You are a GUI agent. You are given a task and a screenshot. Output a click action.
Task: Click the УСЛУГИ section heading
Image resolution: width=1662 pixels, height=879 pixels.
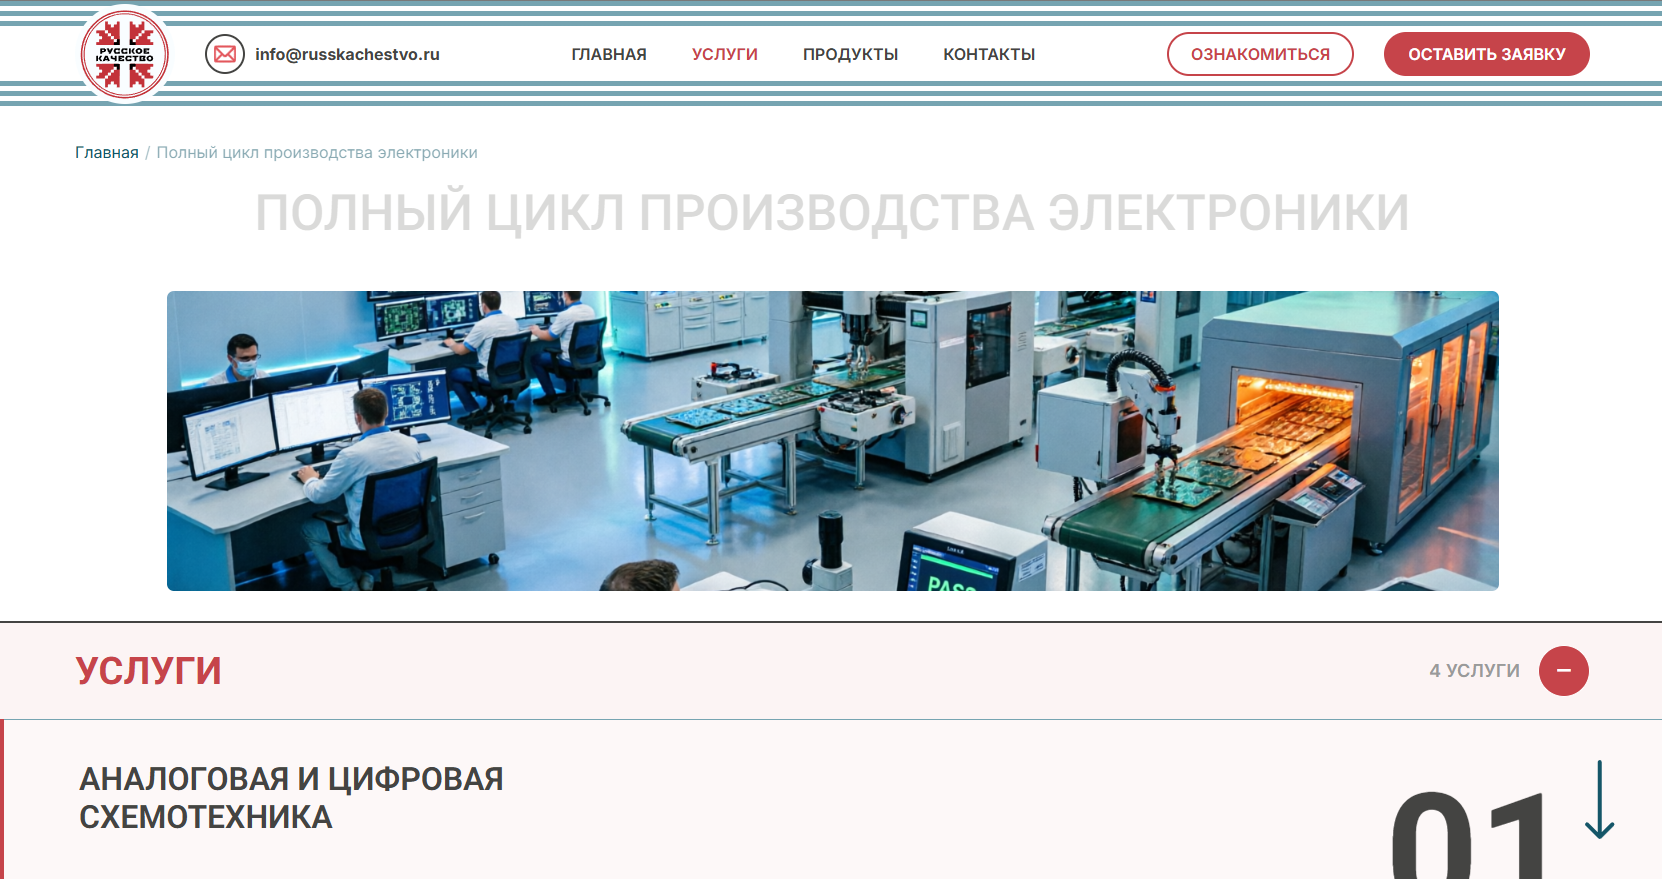(149, 671)
